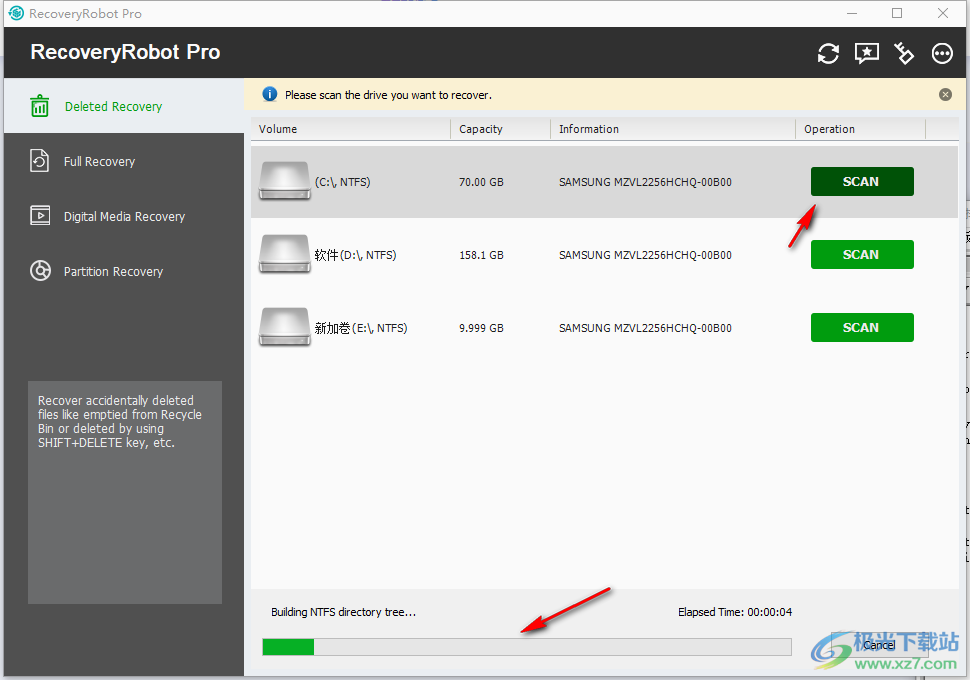Screen dimensions: 970x680
Task: Open Digital Media Recovery mode
Action: pos(124,216)
